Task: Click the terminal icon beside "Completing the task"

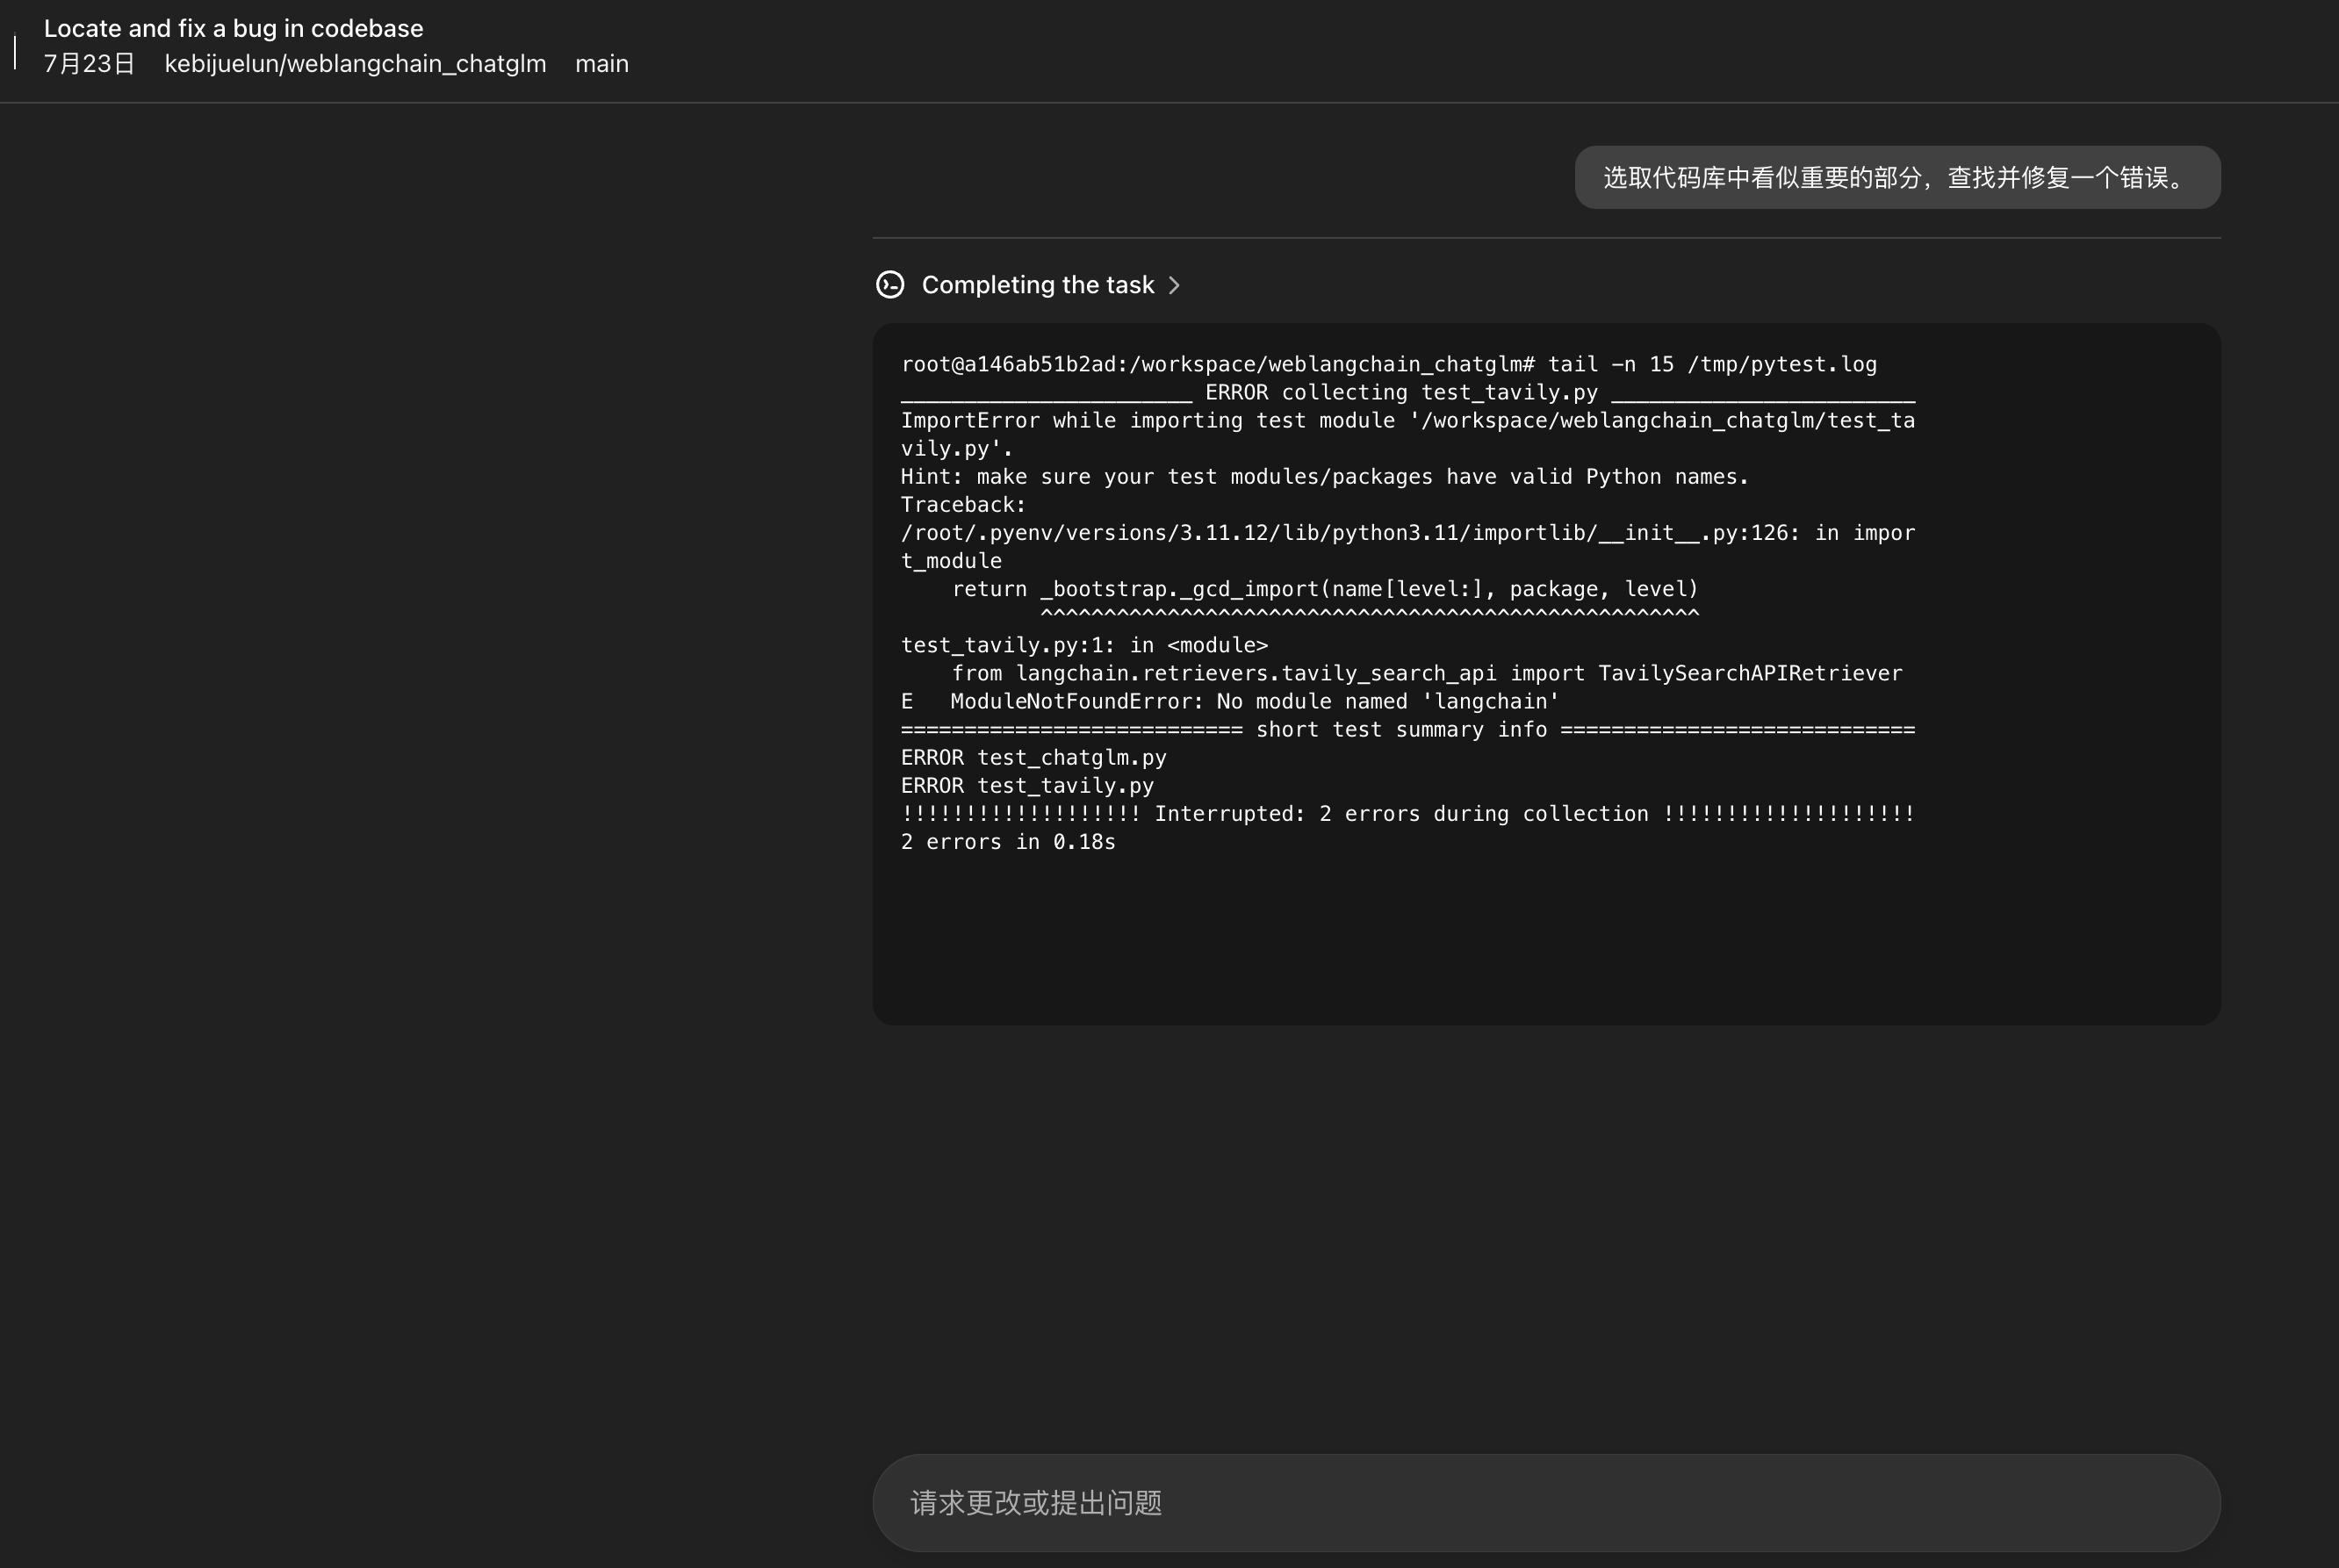Action: [890, 284]
